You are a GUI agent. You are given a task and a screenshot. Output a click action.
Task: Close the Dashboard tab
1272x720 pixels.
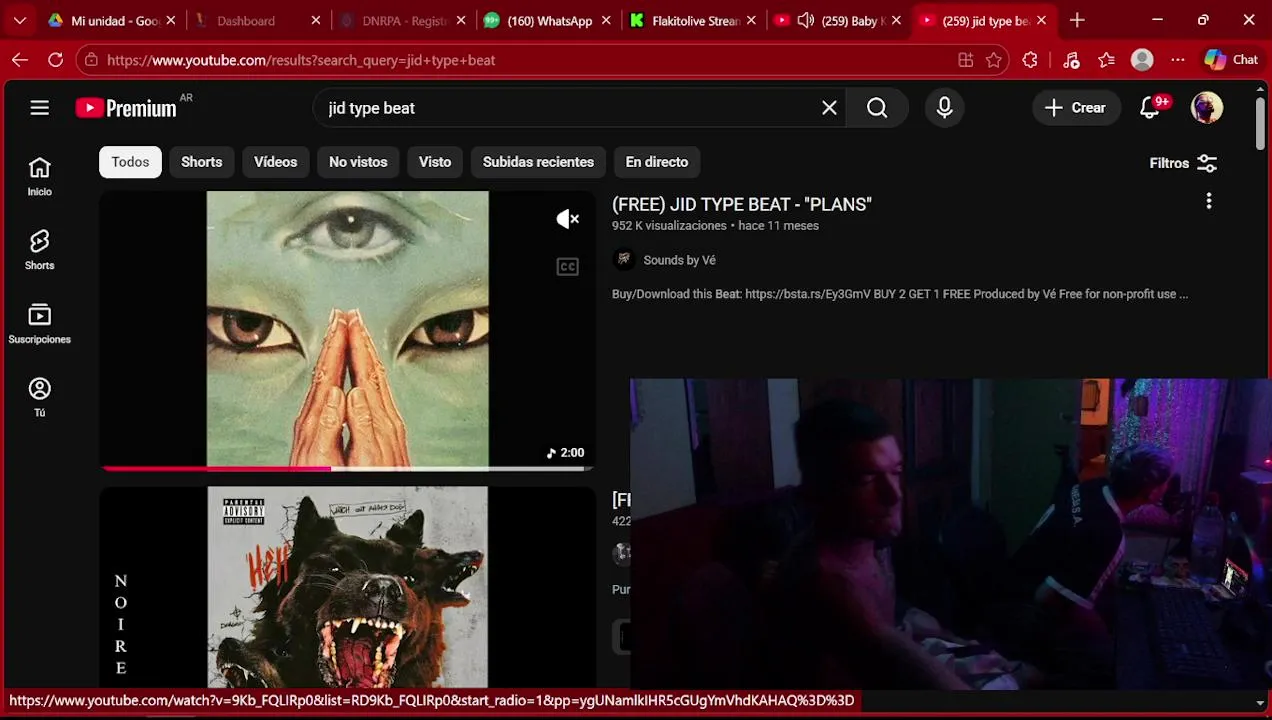[316, 20]
